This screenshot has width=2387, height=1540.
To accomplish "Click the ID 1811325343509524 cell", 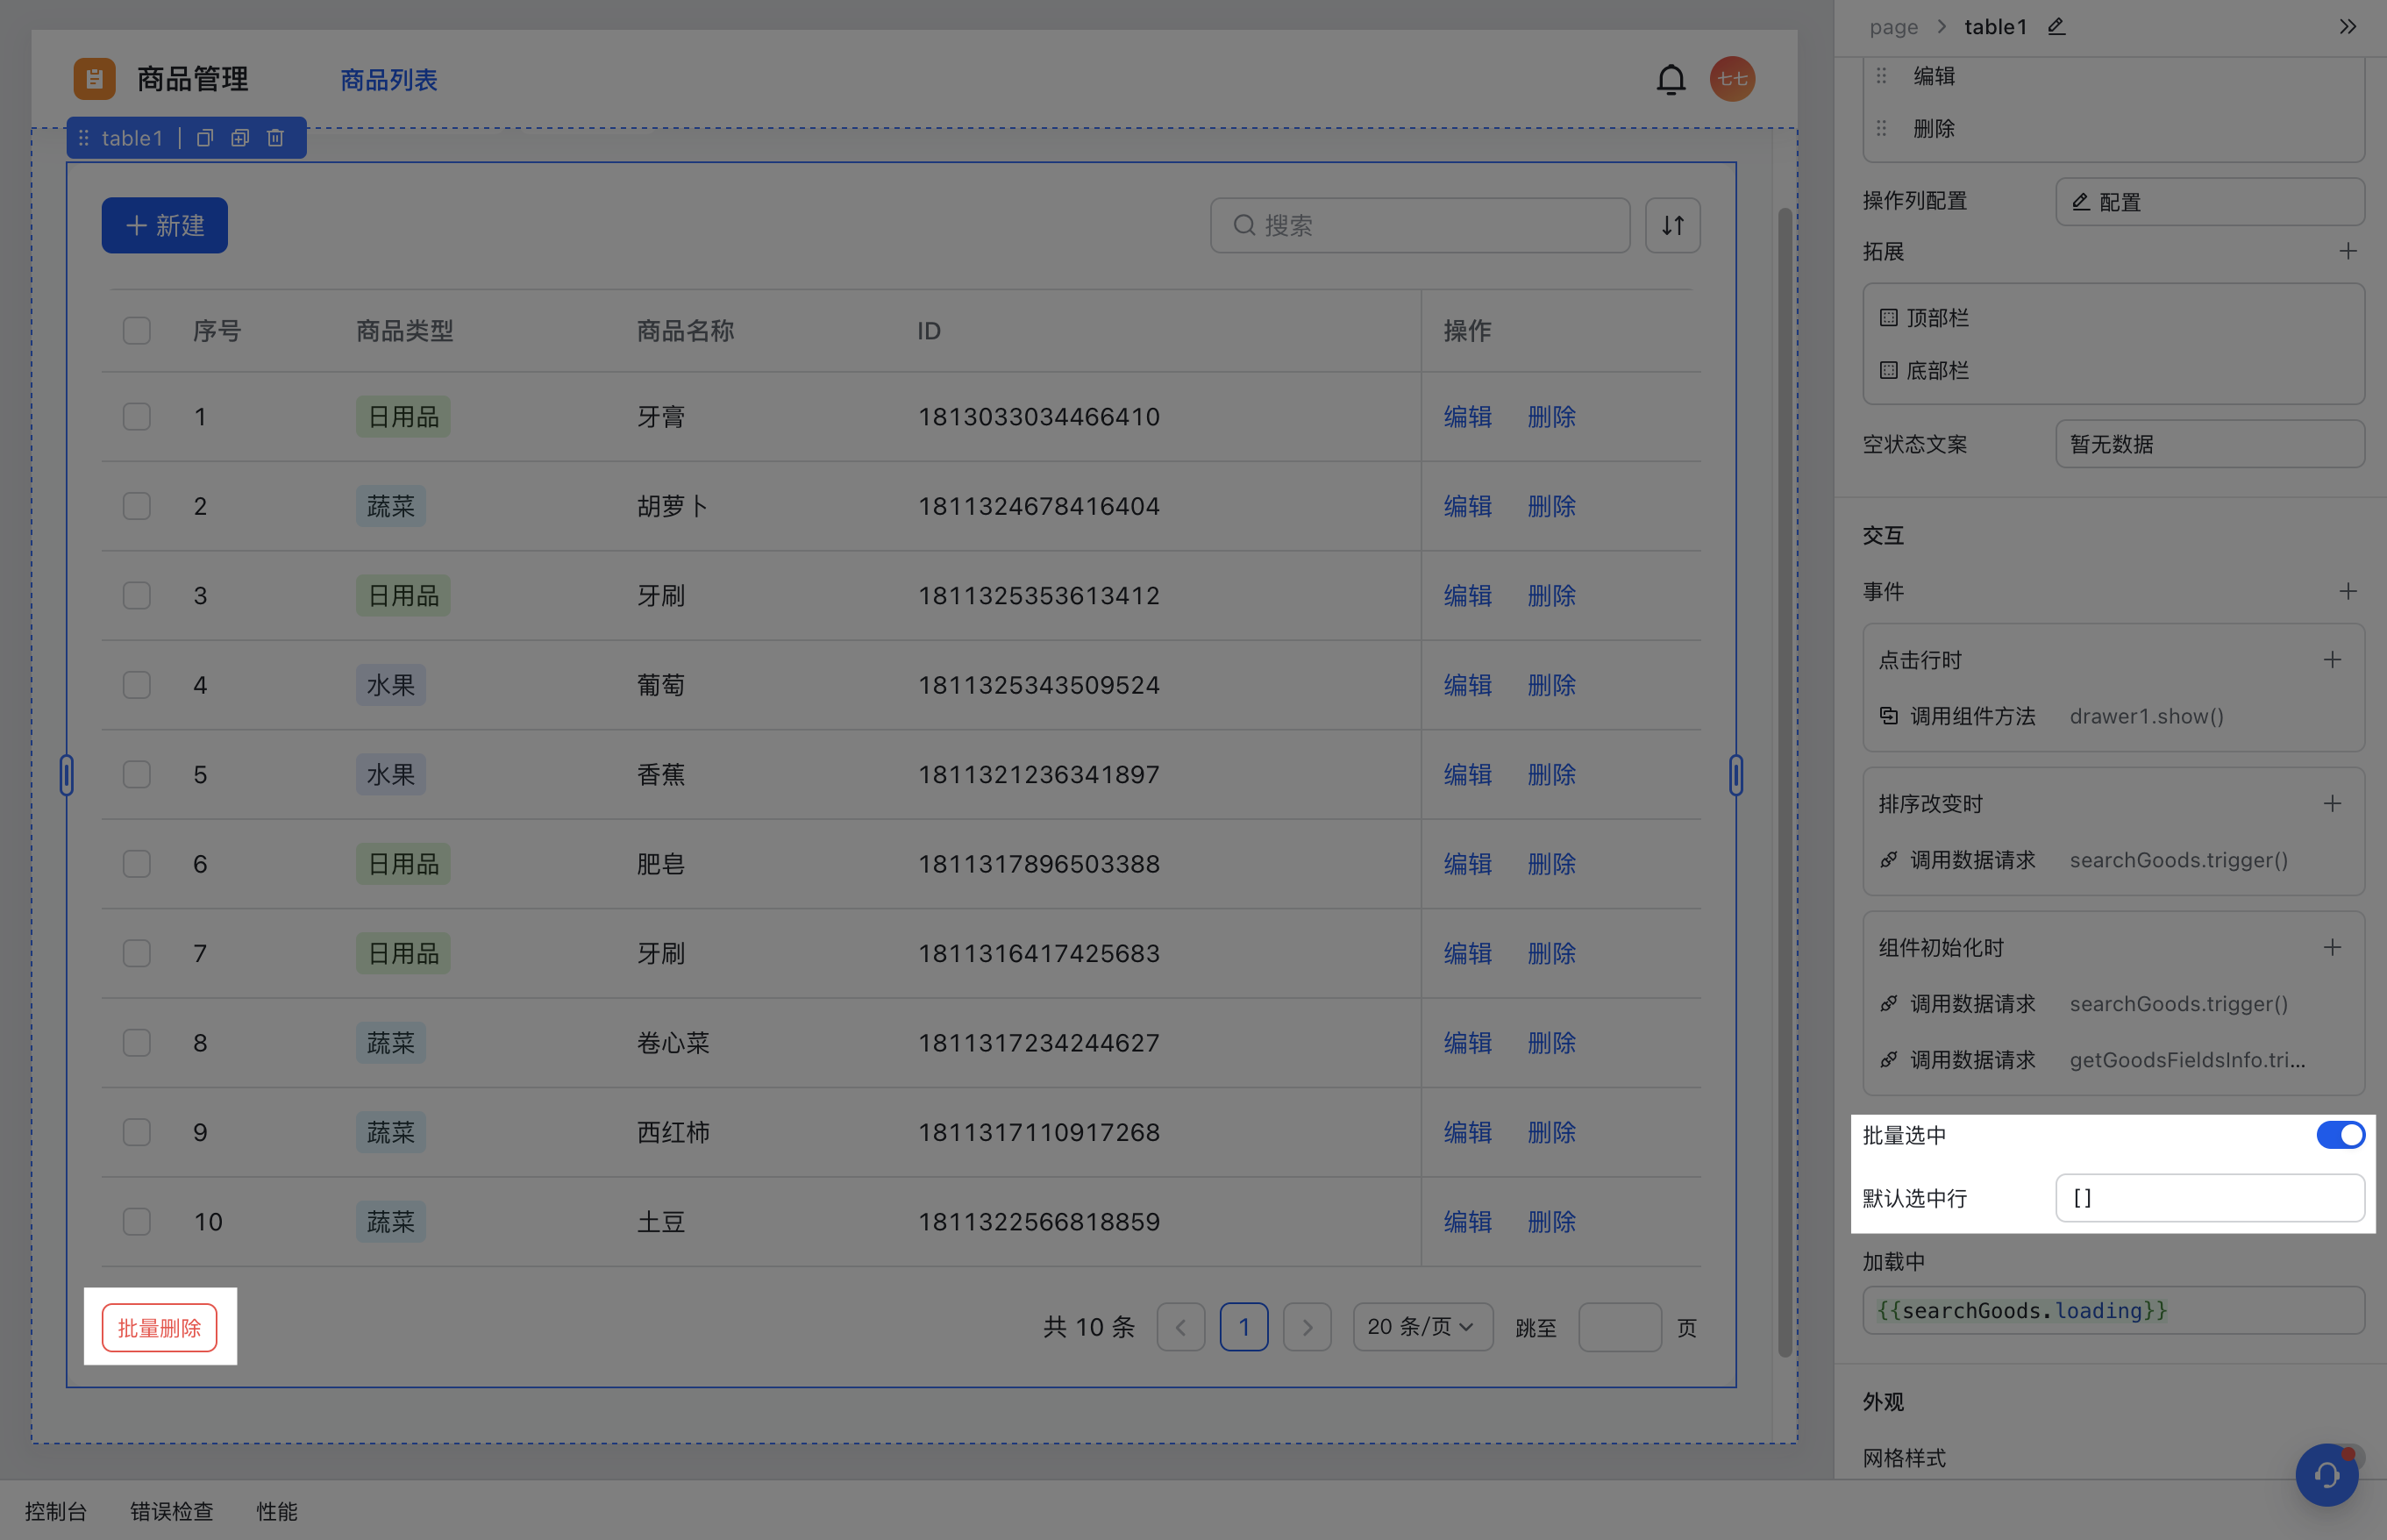I will 1039,685.
